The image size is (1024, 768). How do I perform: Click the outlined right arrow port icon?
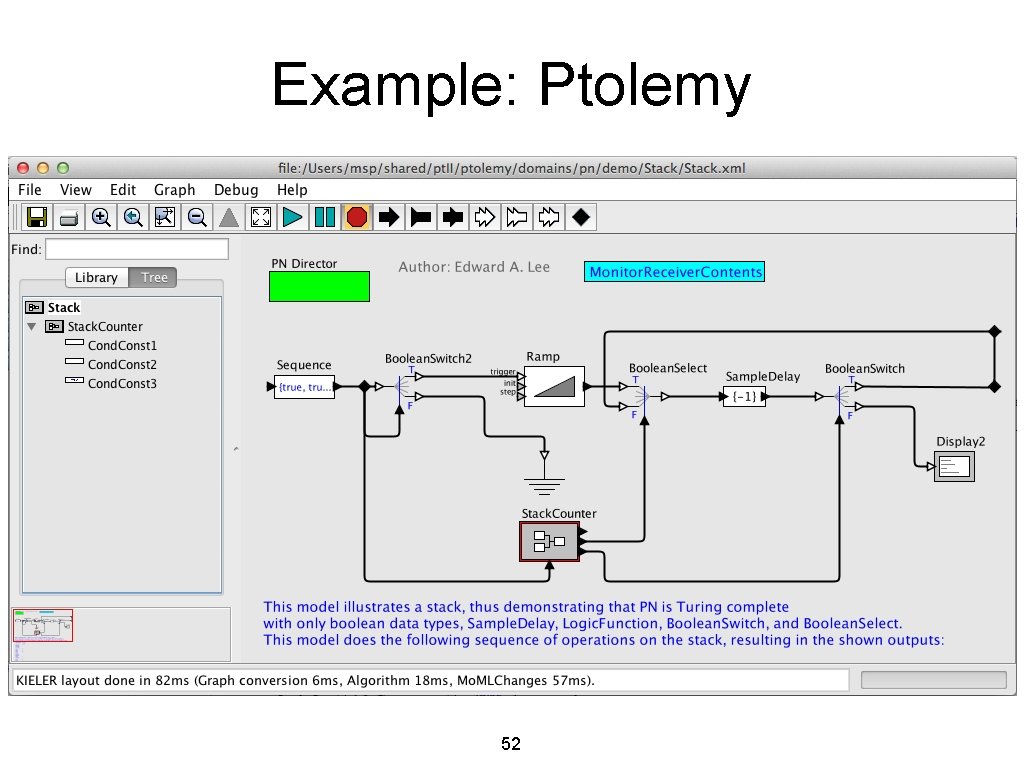pos(485,217)
